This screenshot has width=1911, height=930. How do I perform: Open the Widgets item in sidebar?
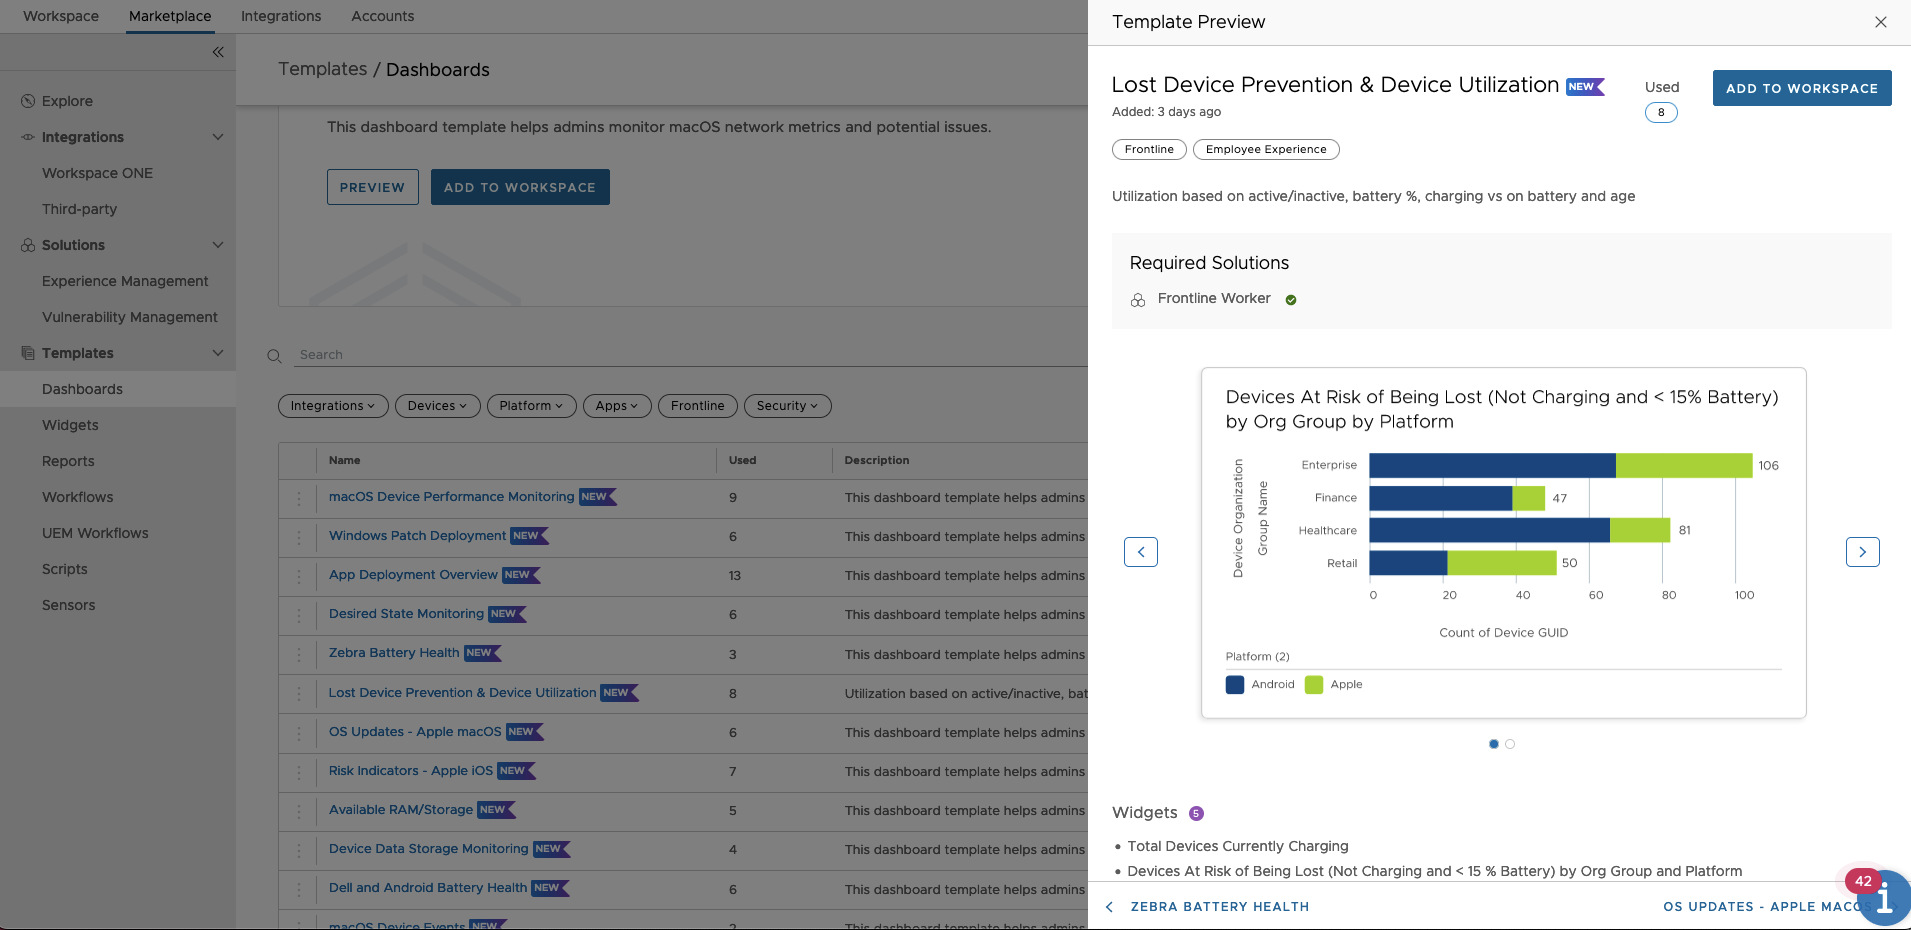pyautogui.click(x=70, y=425)
